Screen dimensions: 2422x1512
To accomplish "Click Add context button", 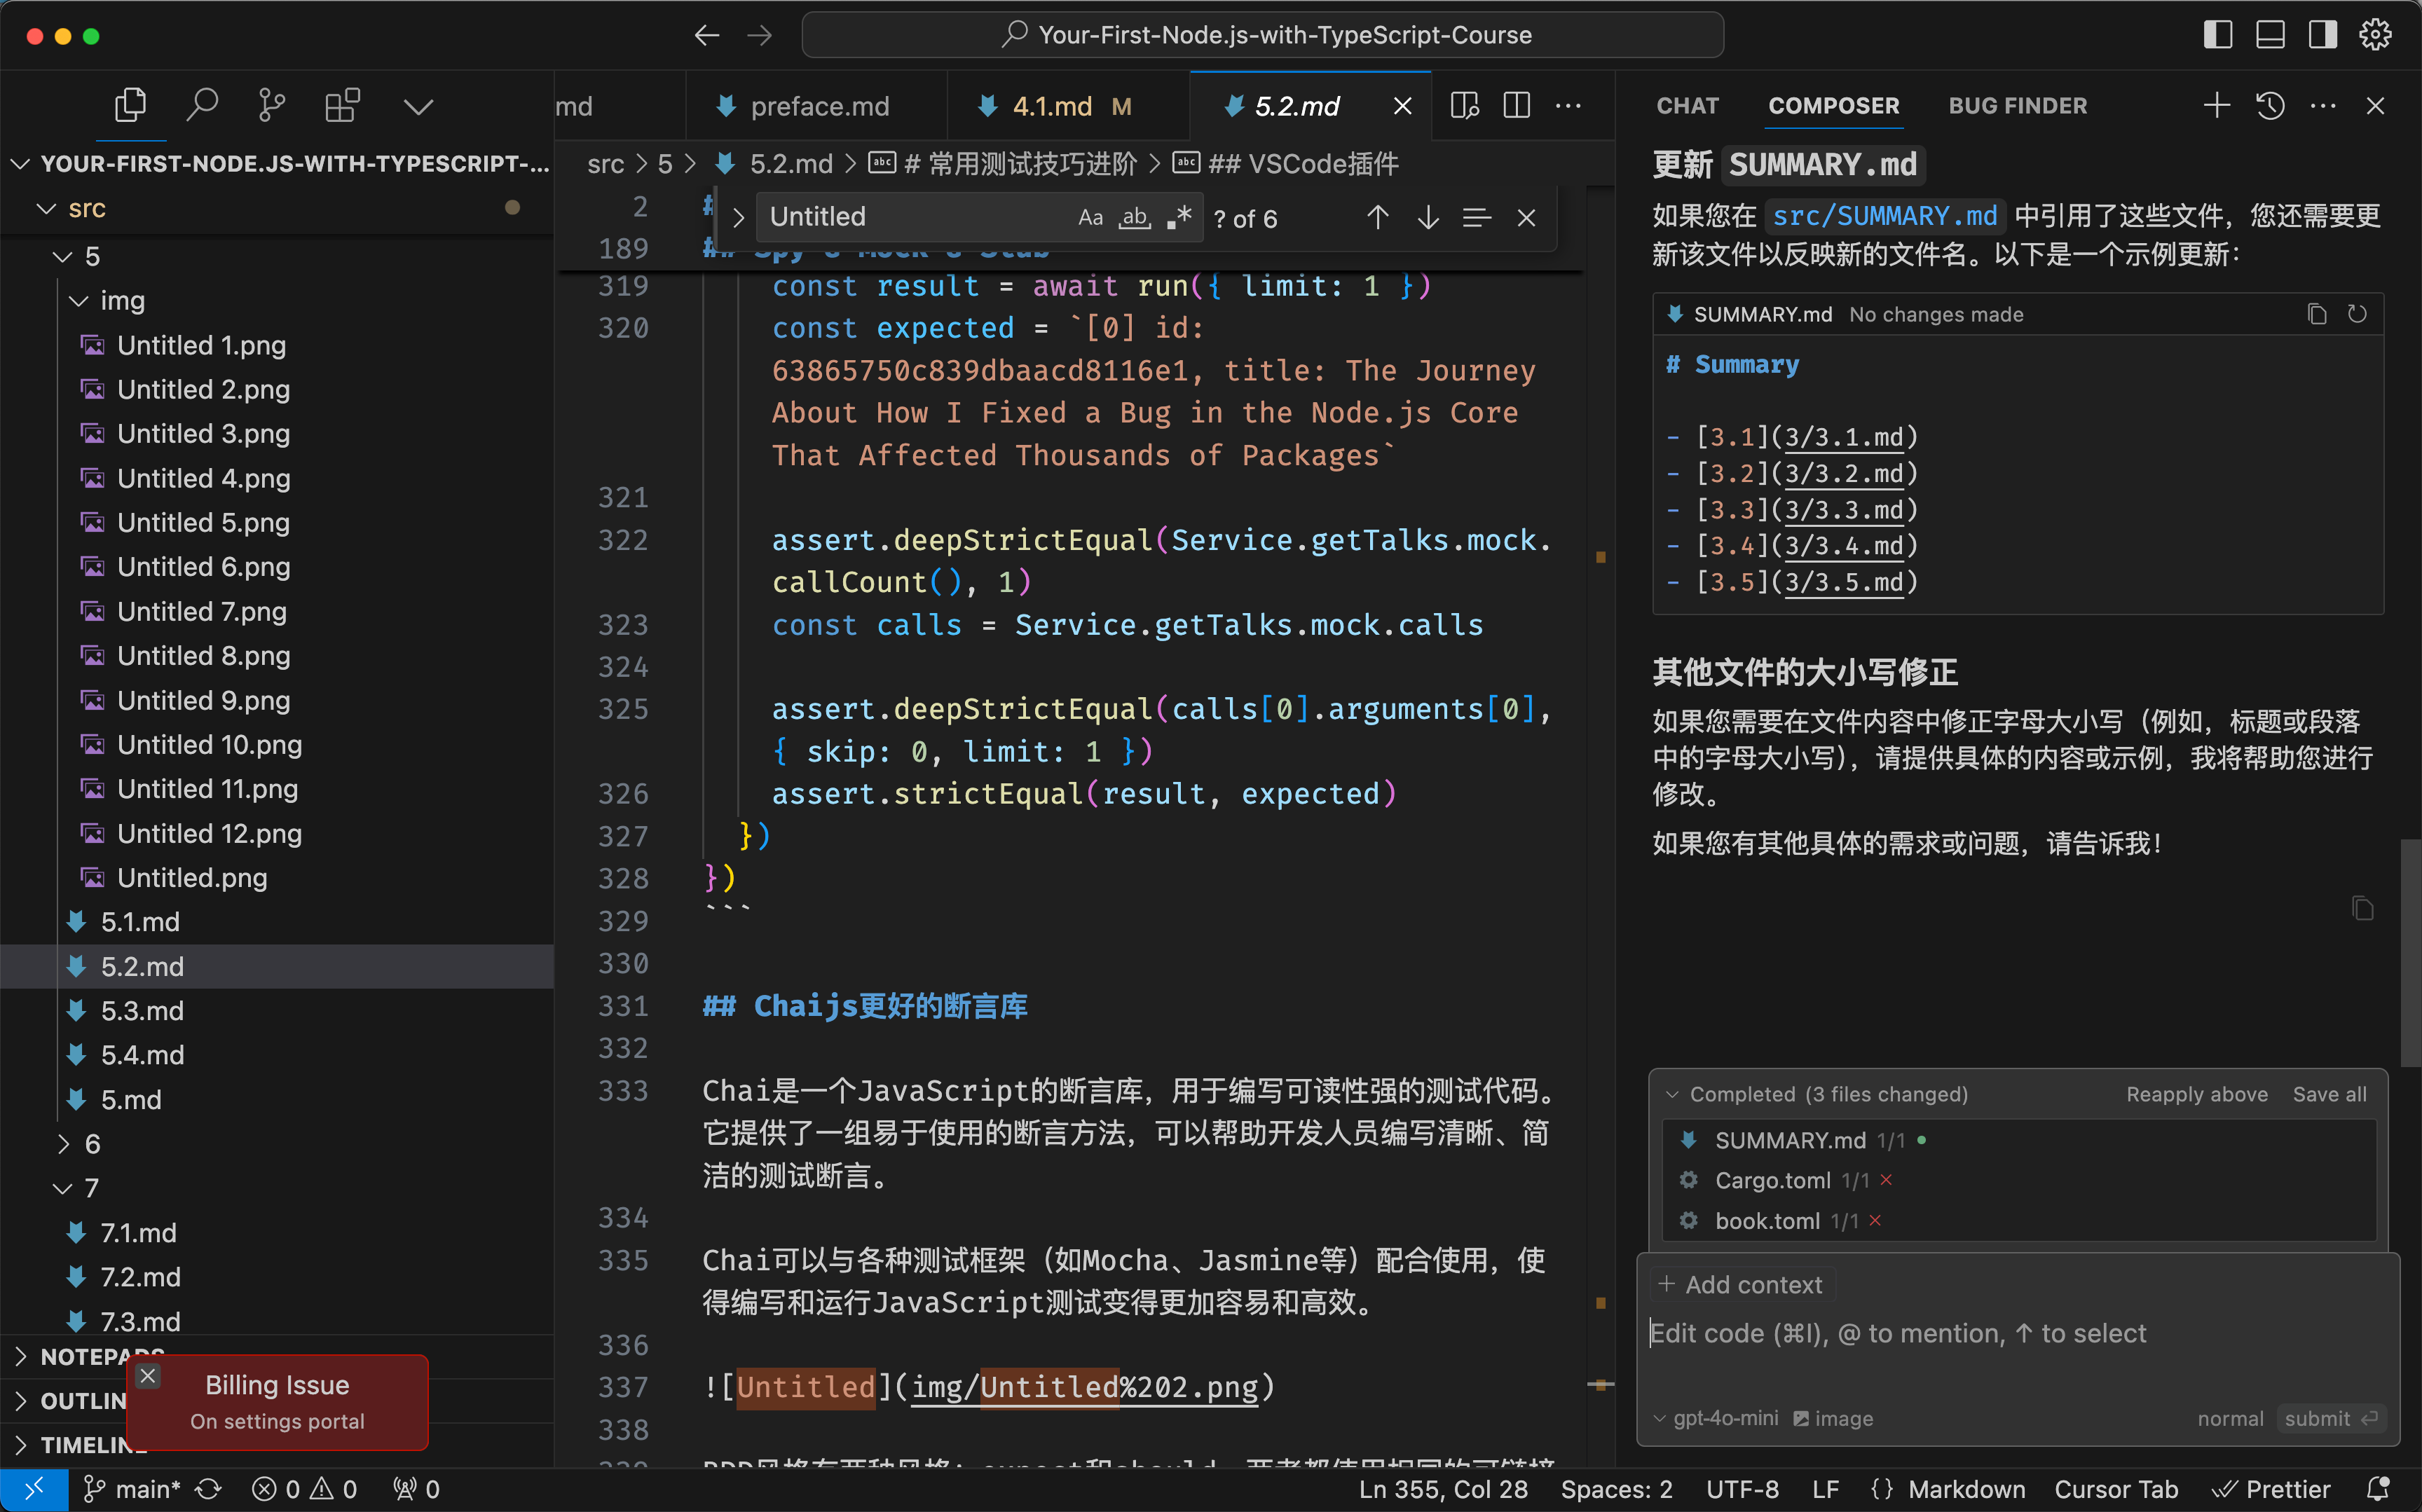I will click(1741, 1284).
